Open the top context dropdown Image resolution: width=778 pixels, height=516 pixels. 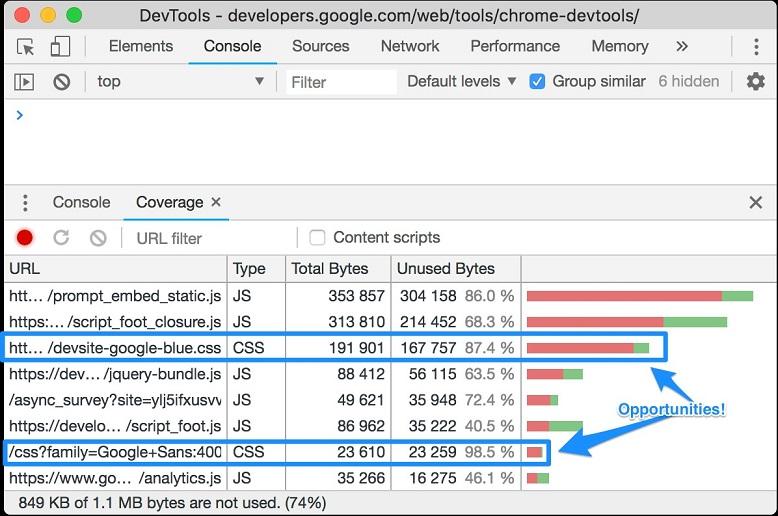(x=180, y=82)
